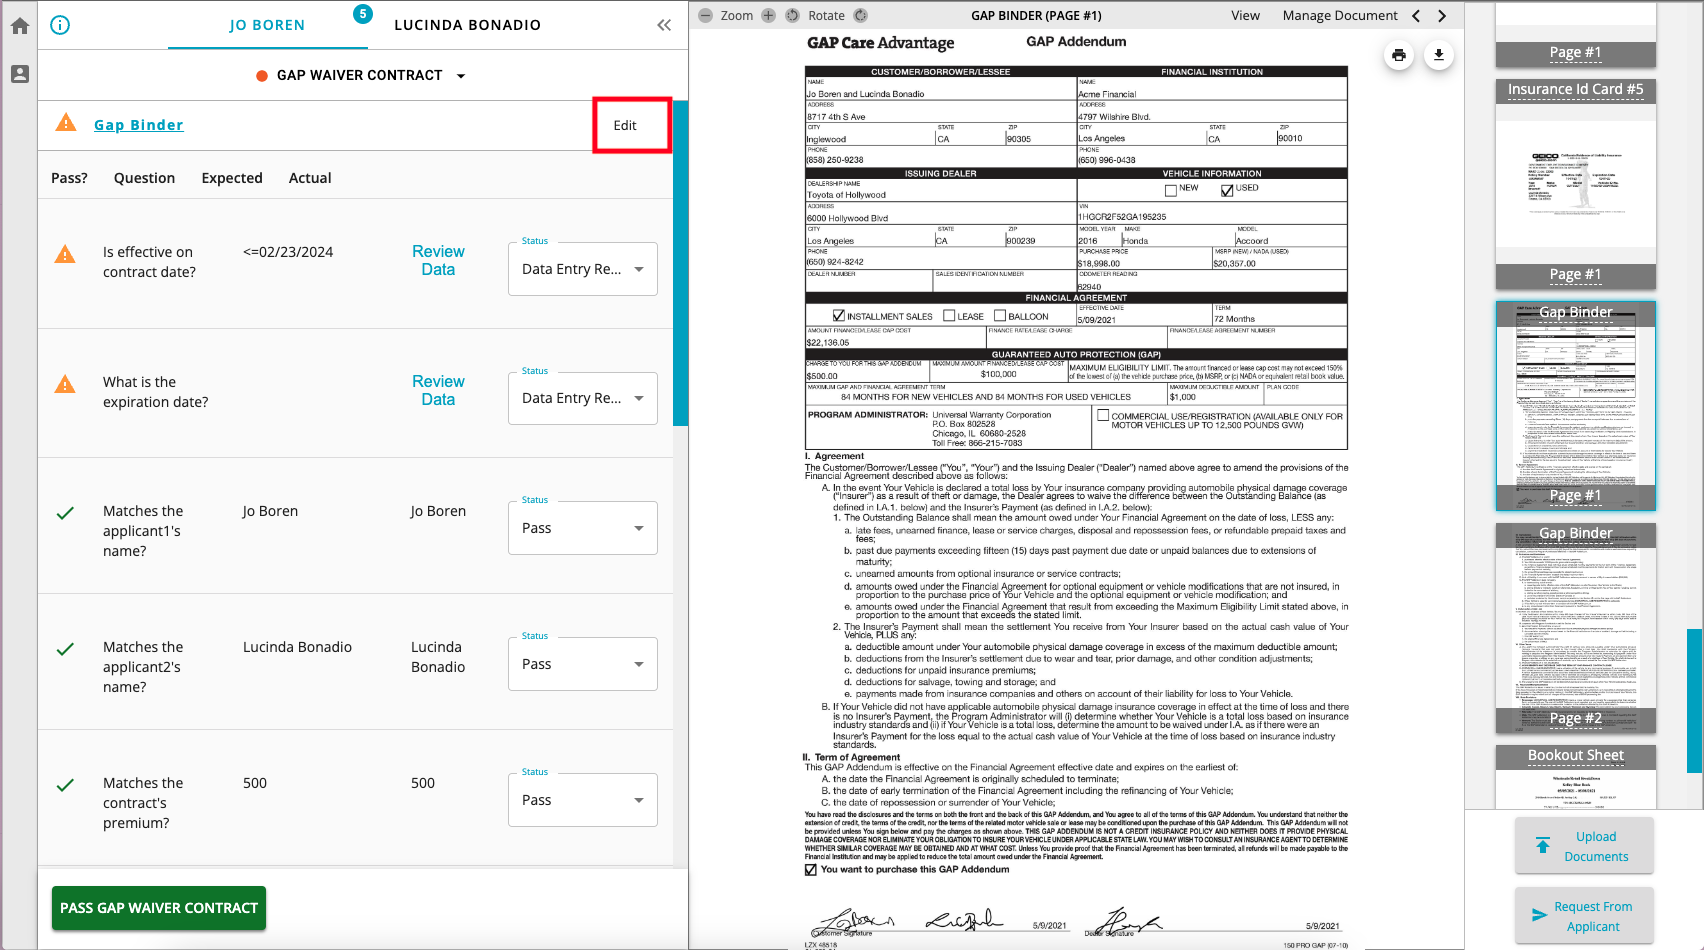Toggle the BALLOON checkbox in document
This screenshot has height=950, width=1704.
[1000, 316]
